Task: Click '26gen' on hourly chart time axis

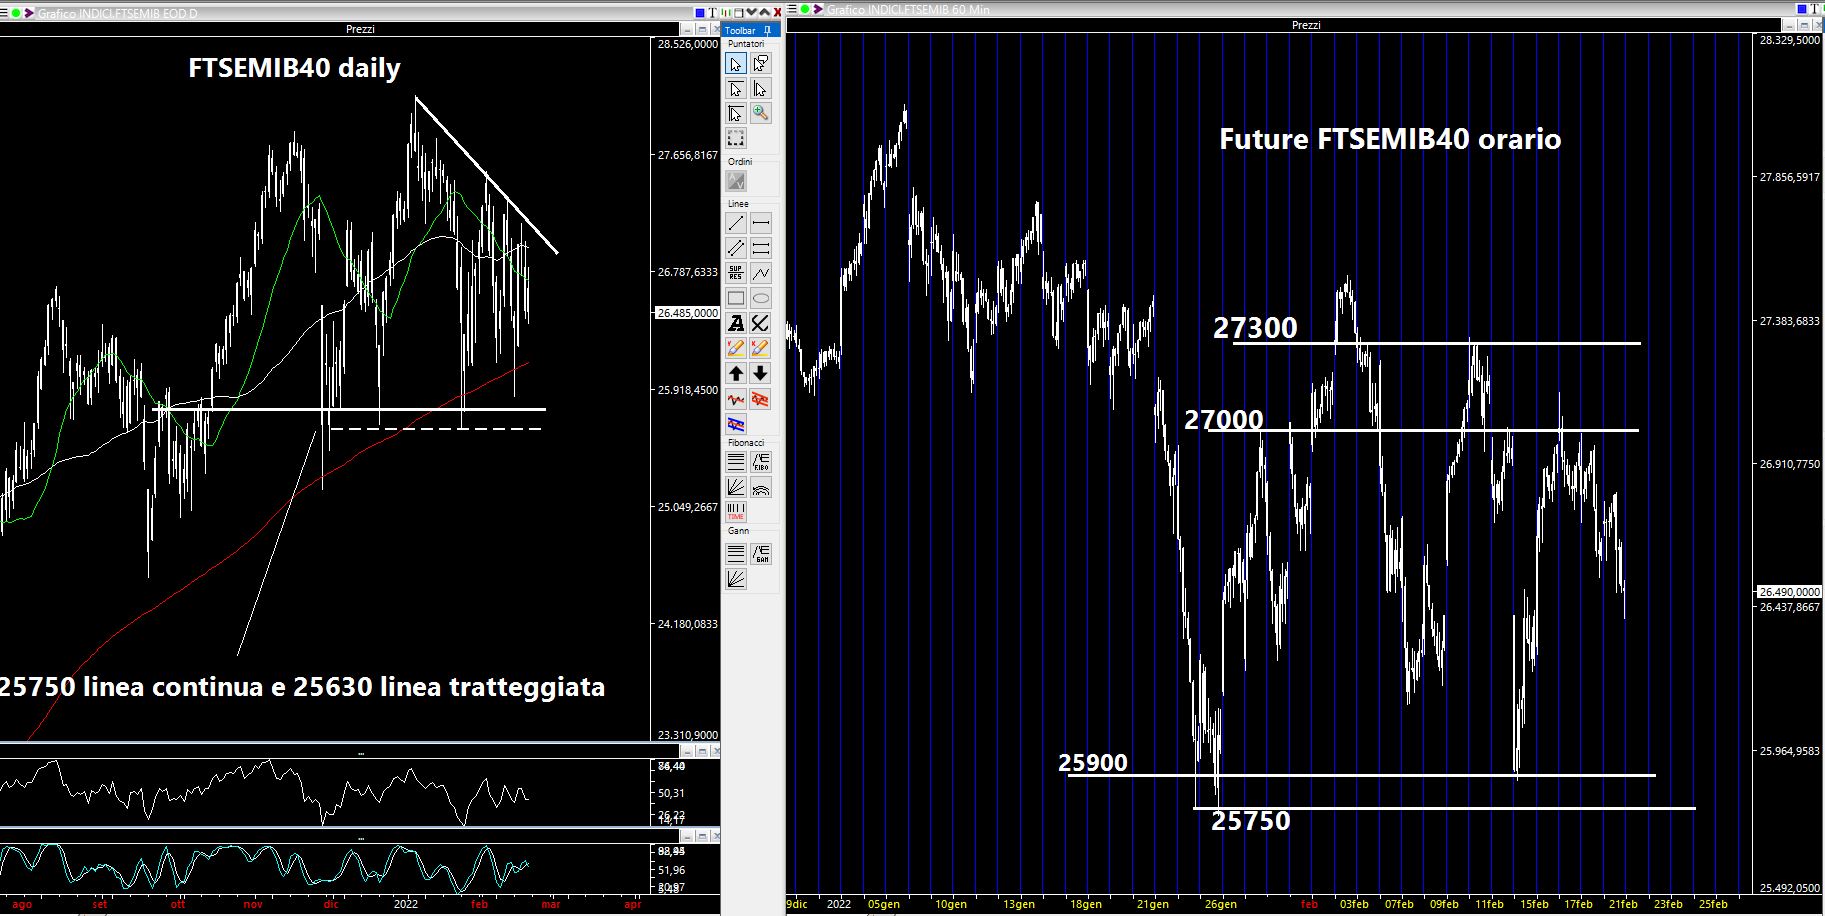Action: 1221,904
